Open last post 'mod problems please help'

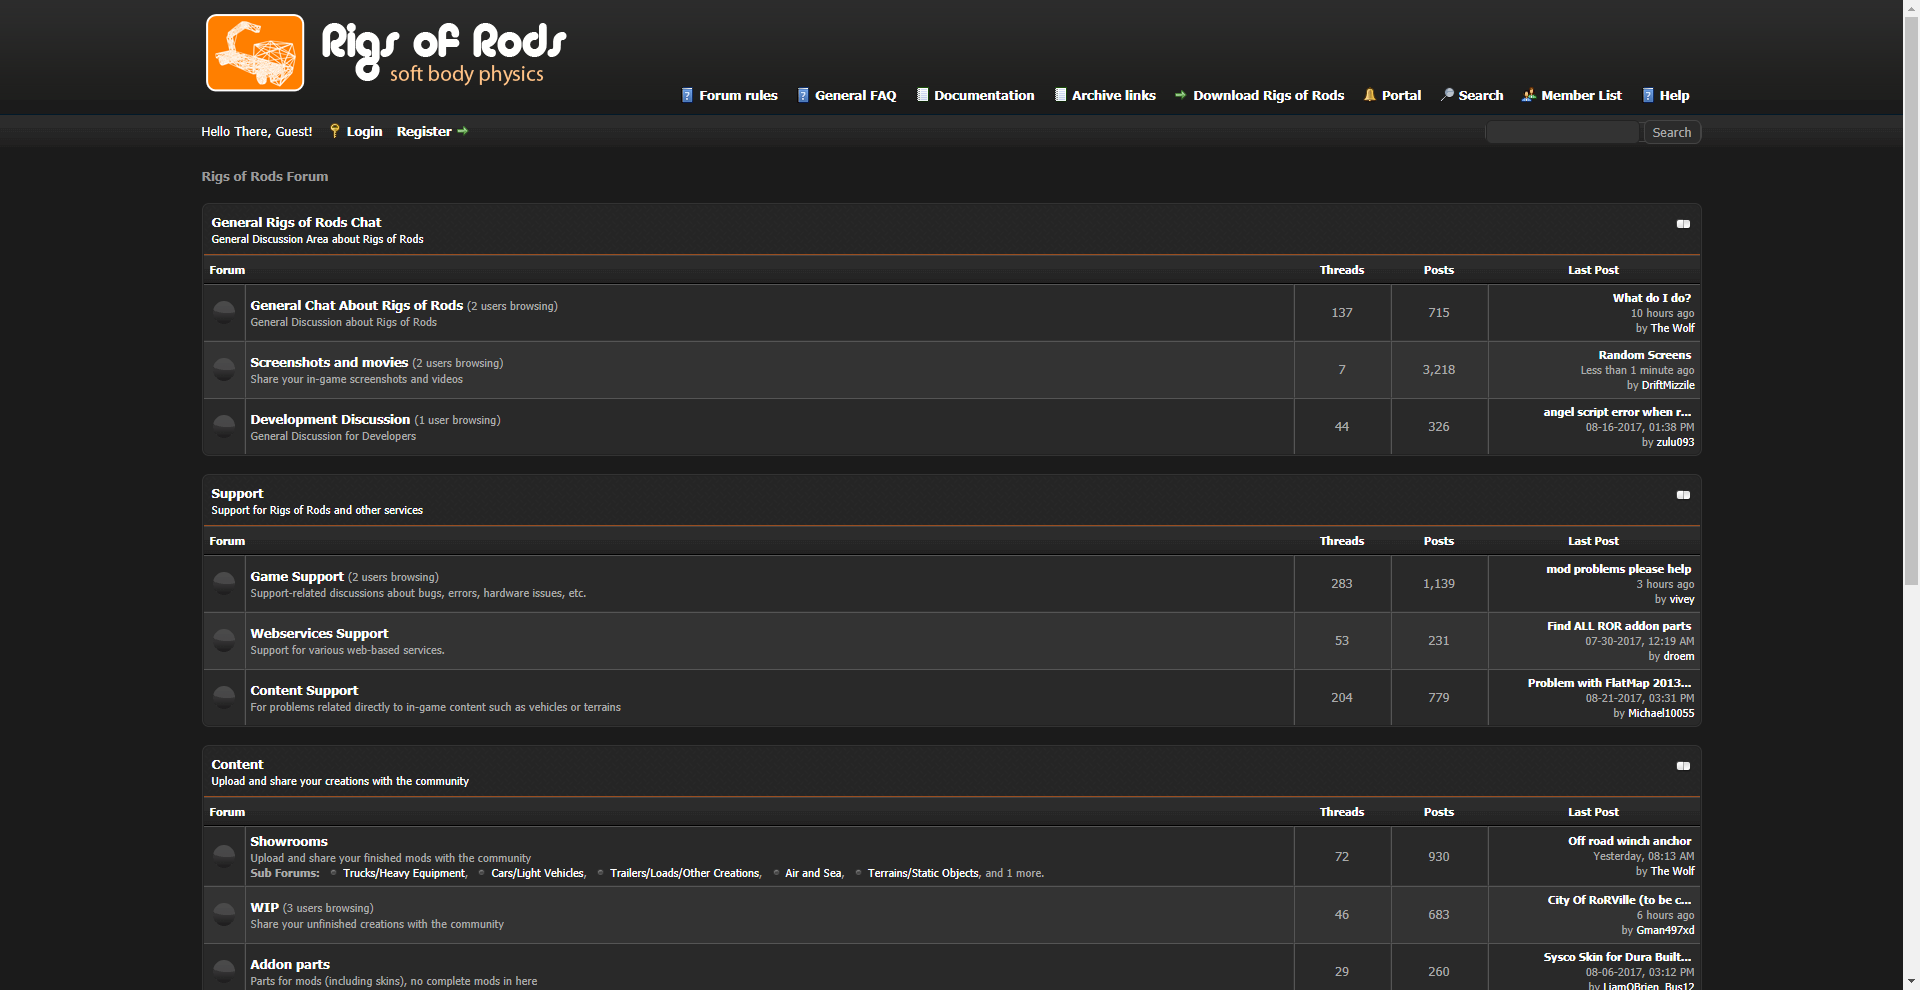click(x=1619, y=569)
